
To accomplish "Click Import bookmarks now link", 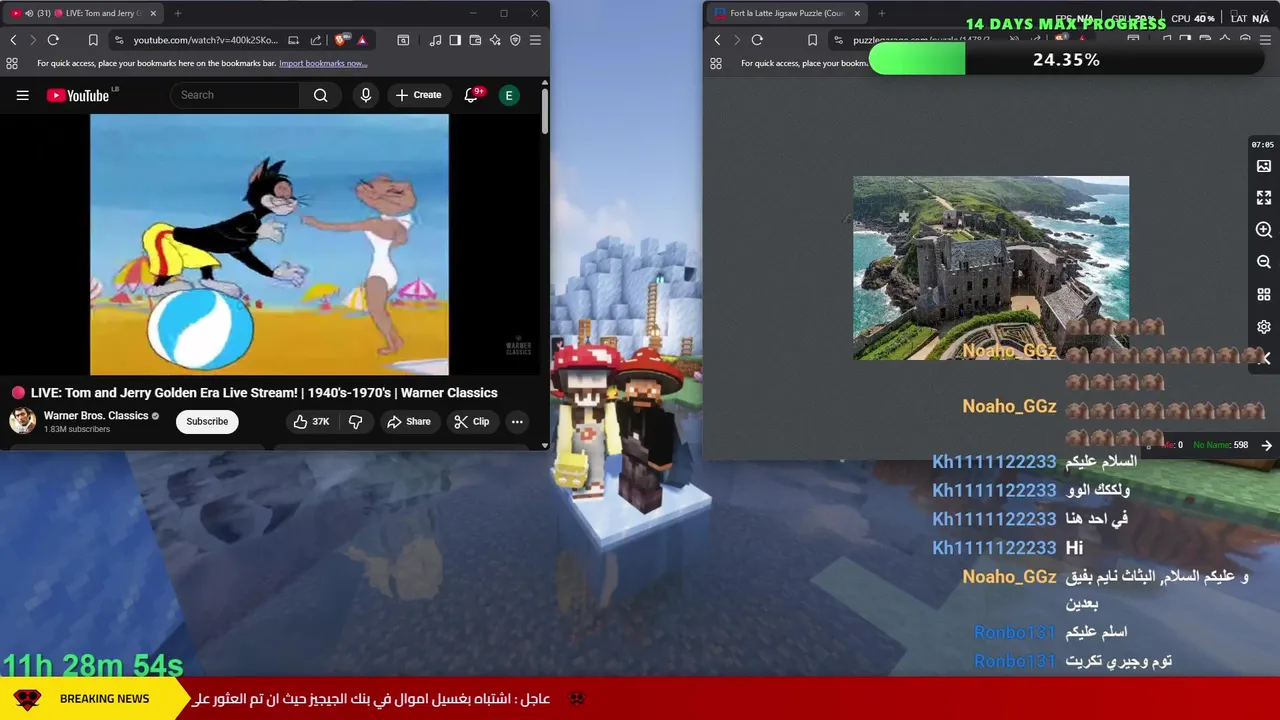I will (x=323, y=63).
